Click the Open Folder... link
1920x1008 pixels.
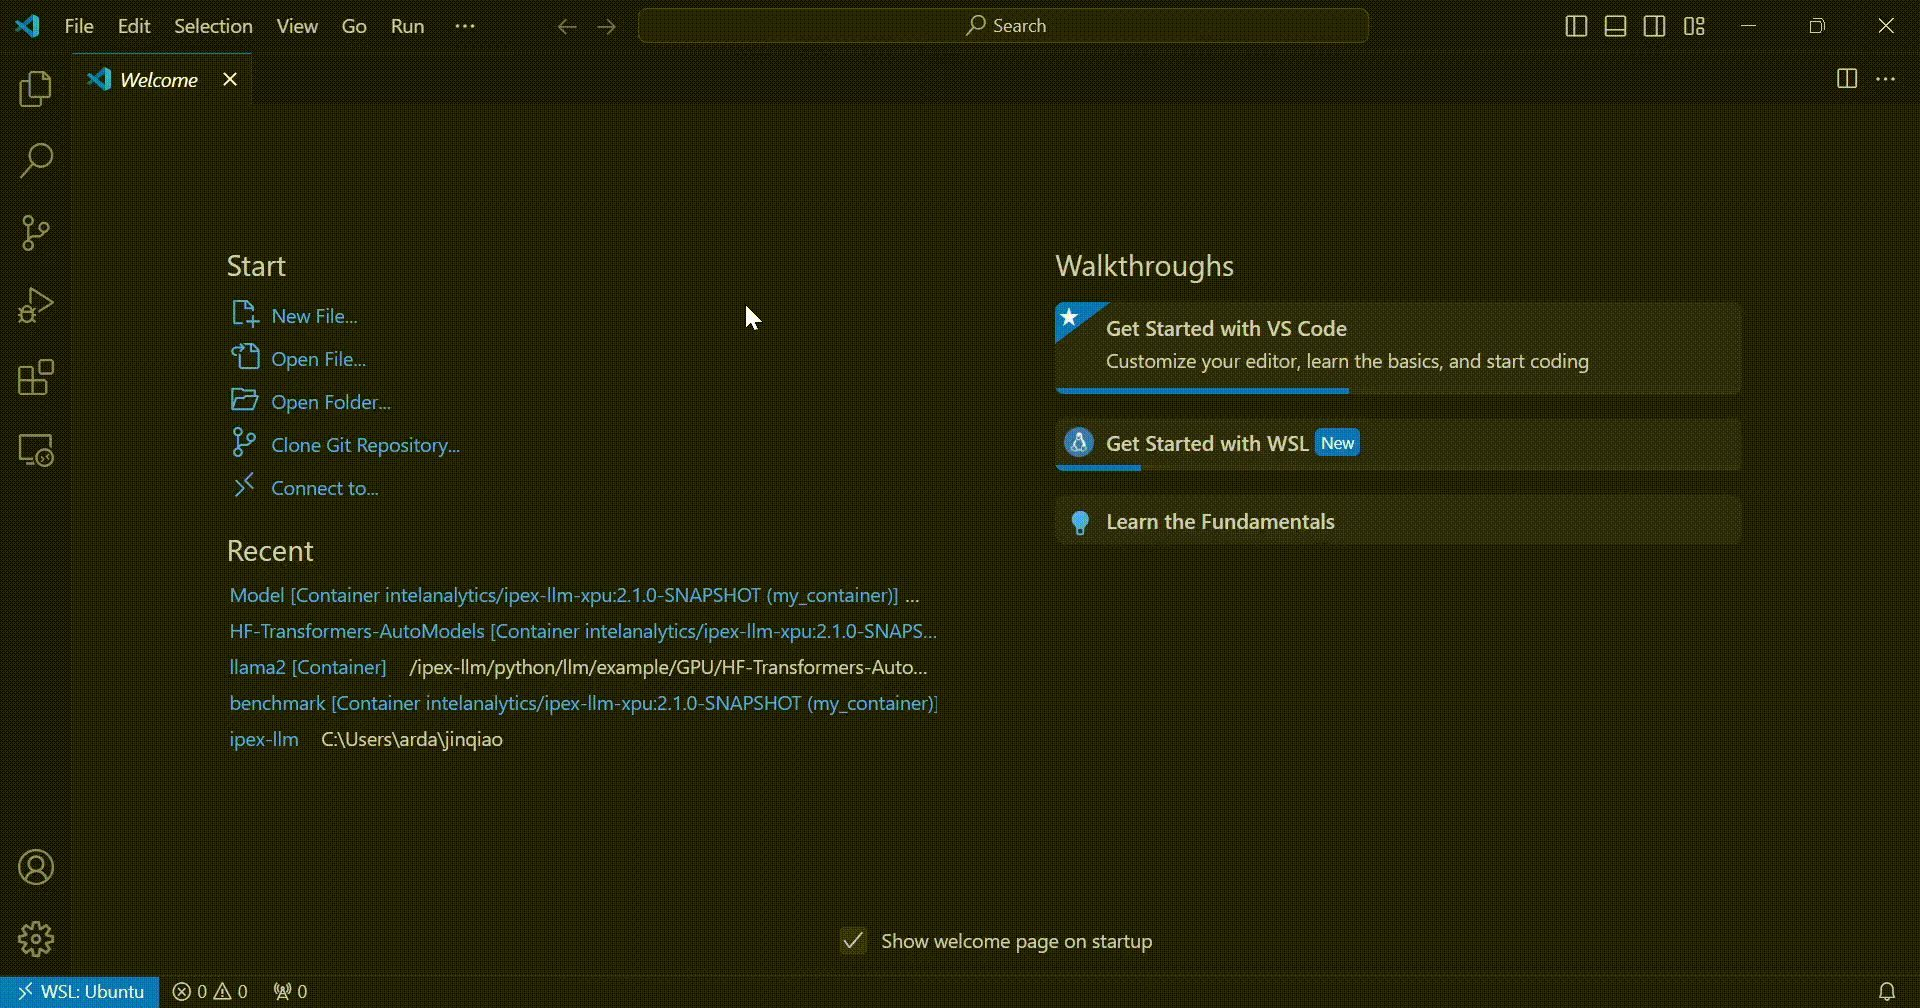coord(331,402)
